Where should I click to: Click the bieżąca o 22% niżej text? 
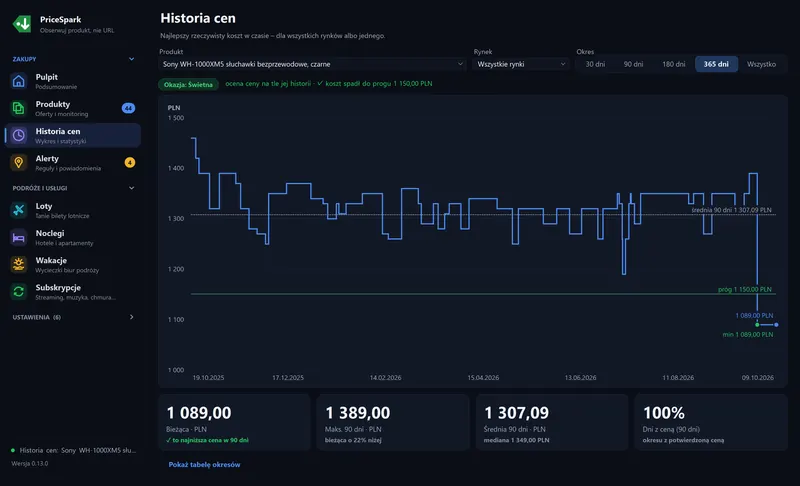[x=353, y=440]
